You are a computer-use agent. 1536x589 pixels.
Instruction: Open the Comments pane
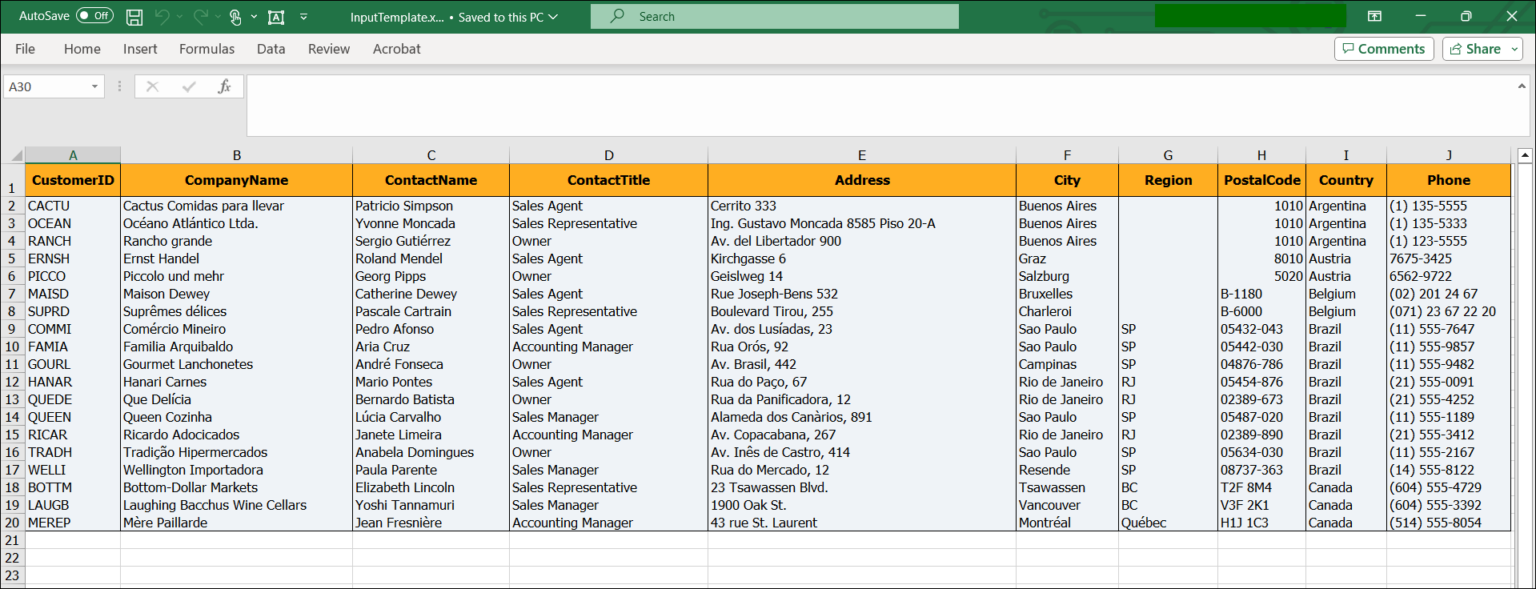click(1384, 48)
